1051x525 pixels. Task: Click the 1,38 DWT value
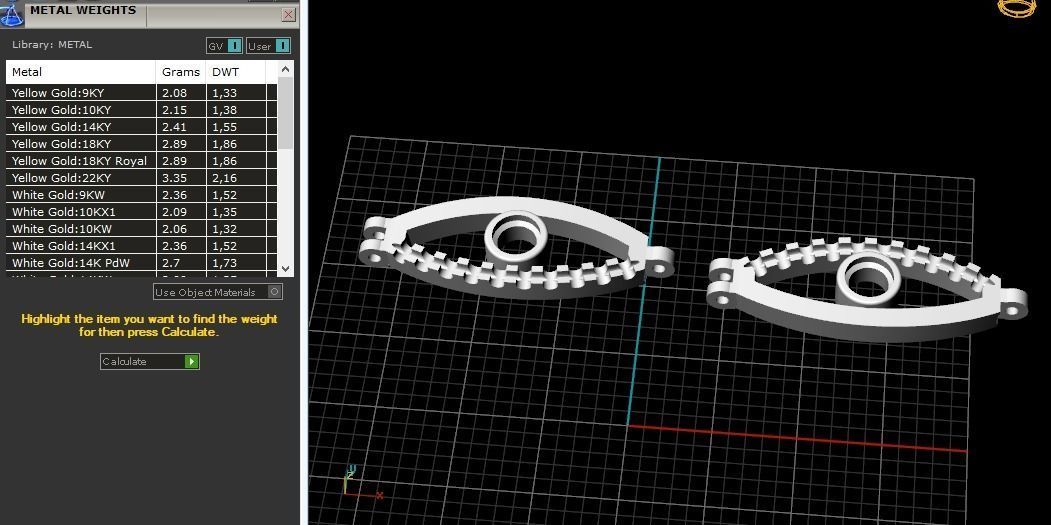click(225, 110)
